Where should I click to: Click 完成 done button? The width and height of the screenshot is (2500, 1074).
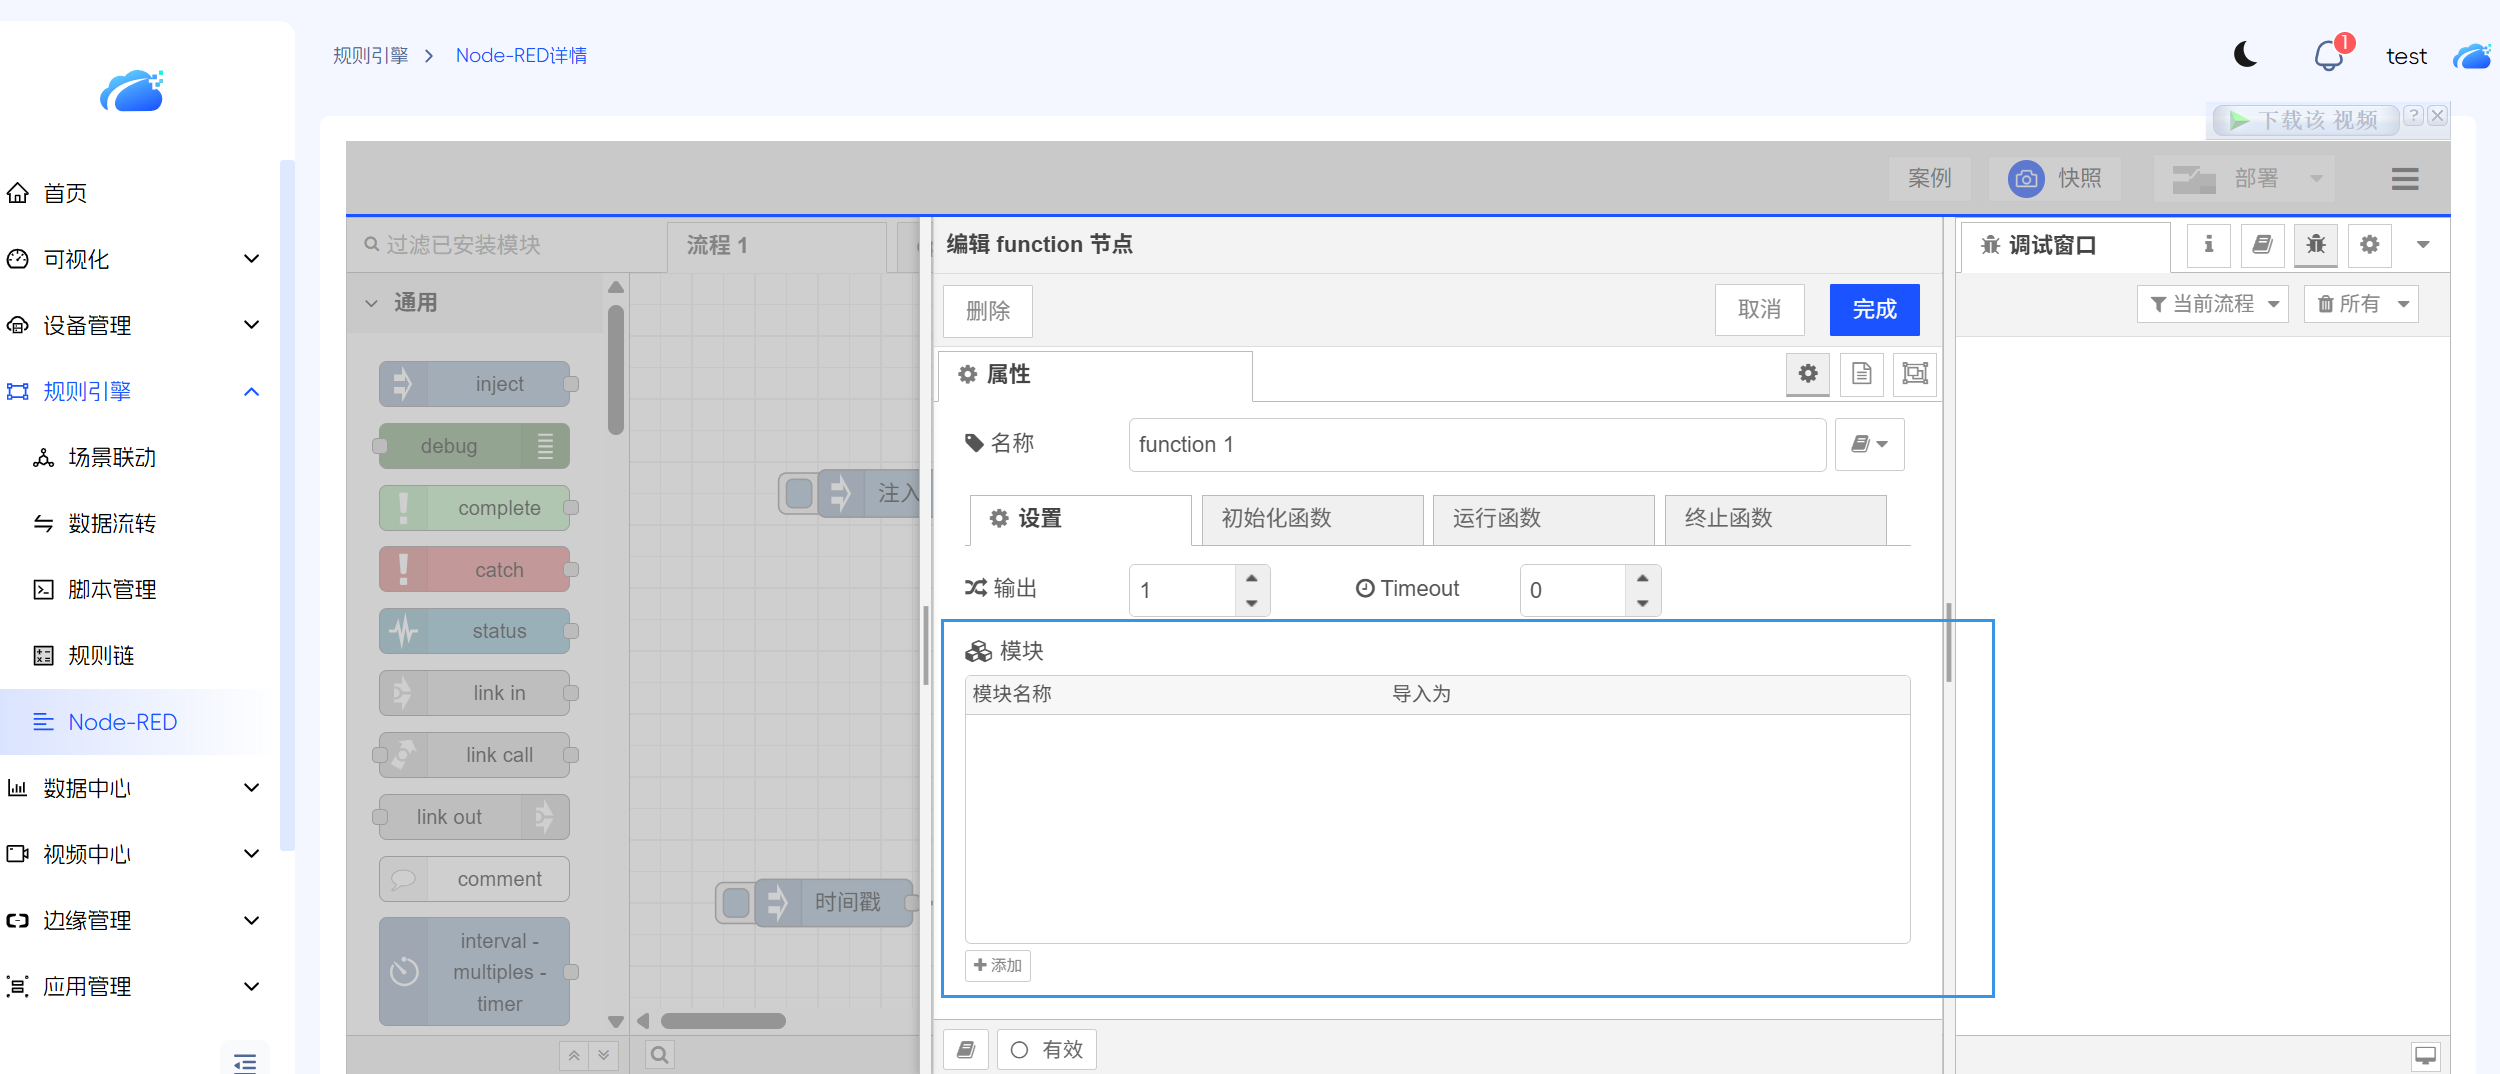coord(1875,310)
